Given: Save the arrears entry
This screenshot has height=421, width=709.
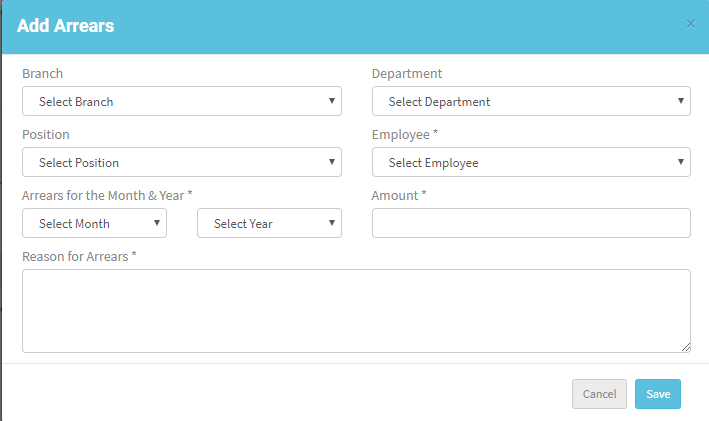Looking at the screenshot, I should tap(658, 394).
